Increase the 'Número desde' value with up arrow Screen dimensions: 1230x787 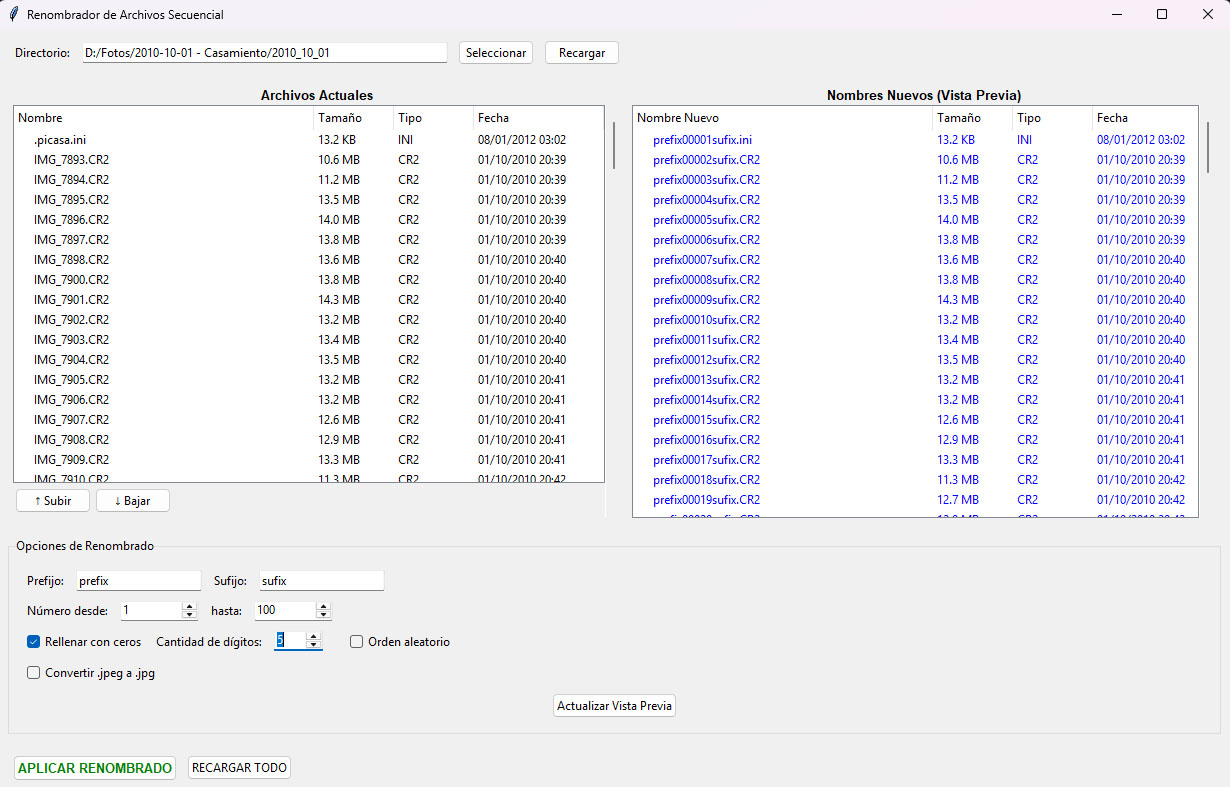(x=189, y=606)
